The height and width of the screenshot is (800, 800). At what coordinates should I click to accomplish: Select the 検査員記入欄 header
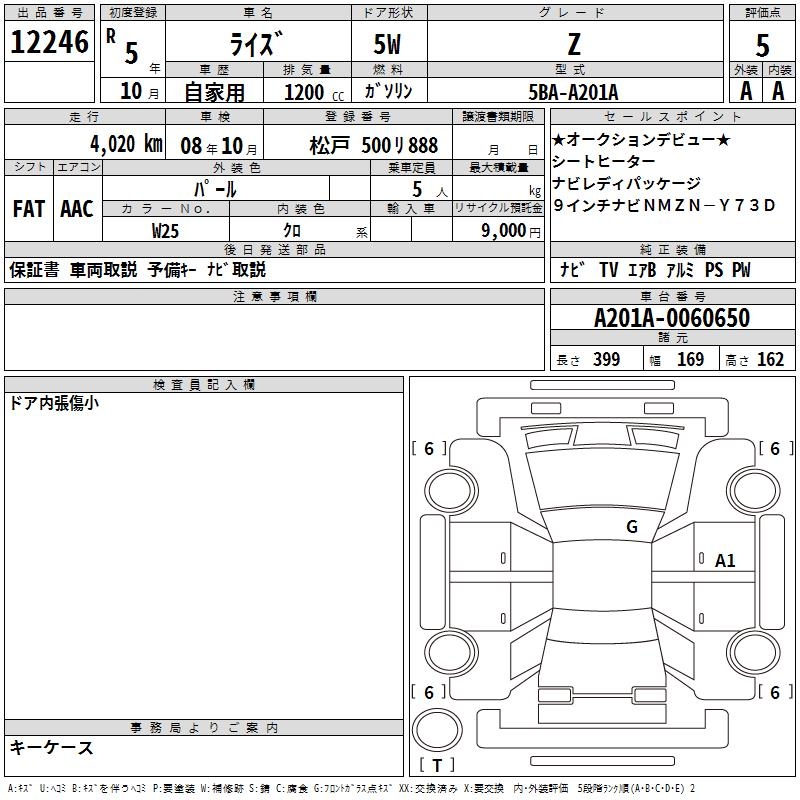(x=204, y=385)
